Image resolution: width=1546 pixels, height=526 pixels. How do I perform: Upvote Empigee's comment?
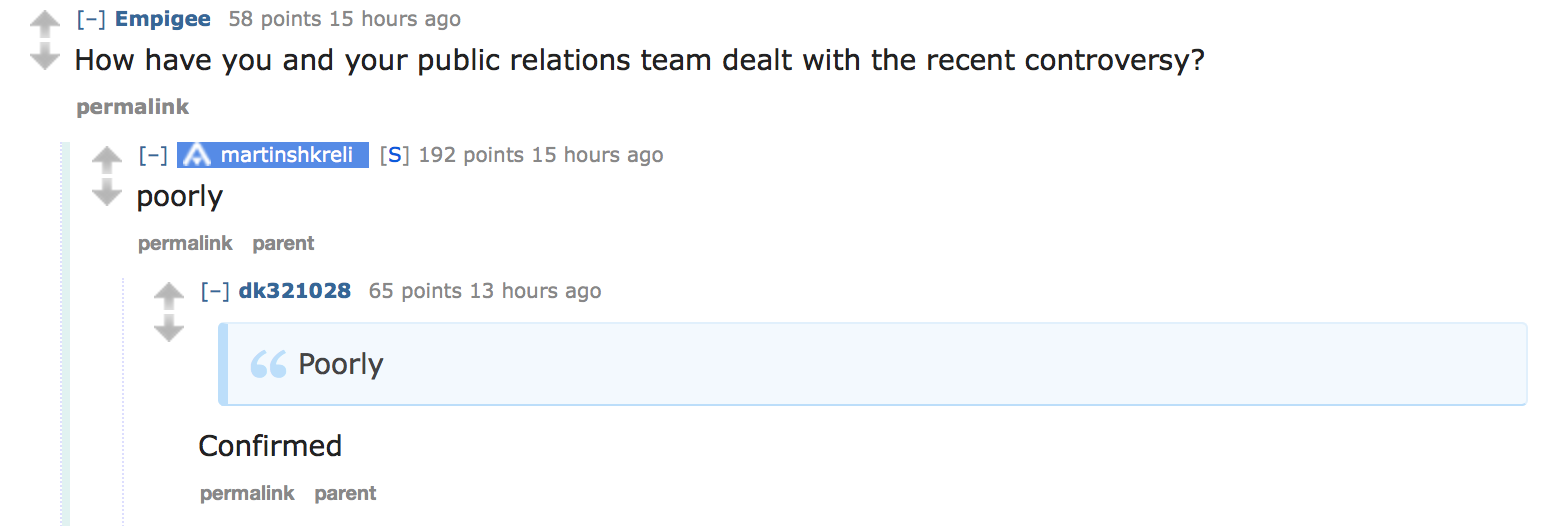click(x=45, y=22)
